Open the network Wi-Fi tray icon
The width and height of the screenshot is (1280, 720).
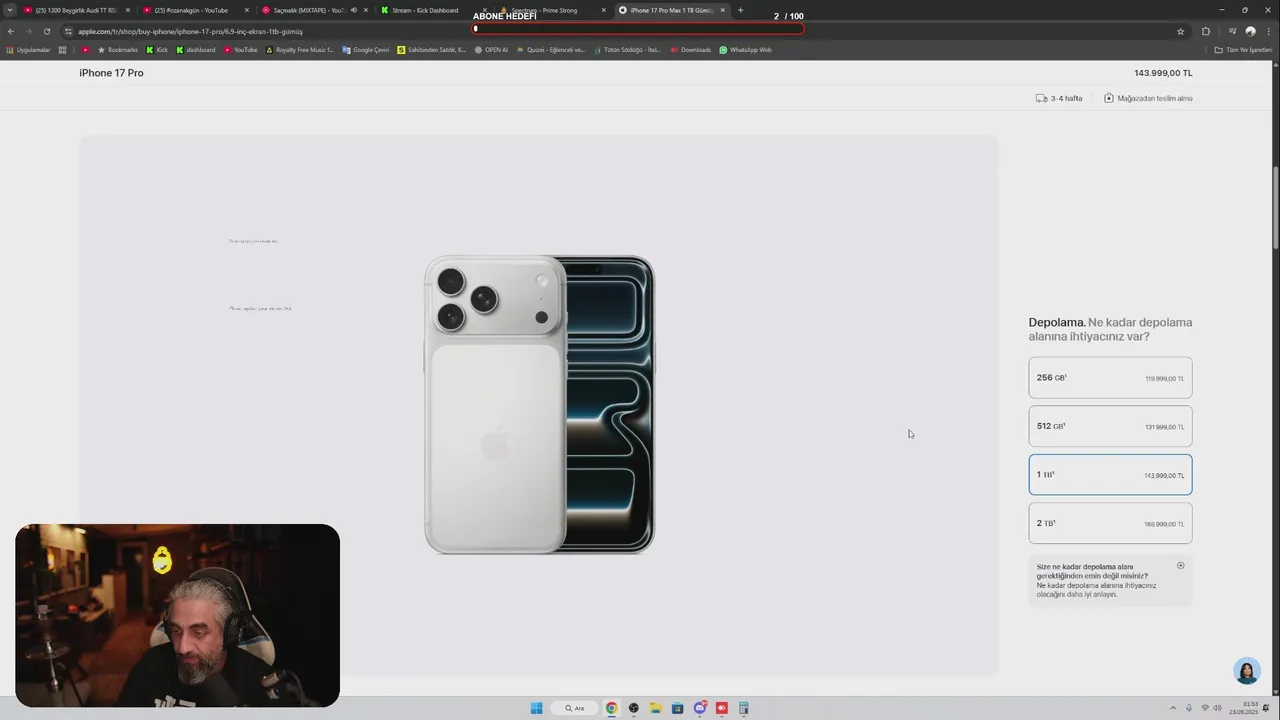point(1205,708)
